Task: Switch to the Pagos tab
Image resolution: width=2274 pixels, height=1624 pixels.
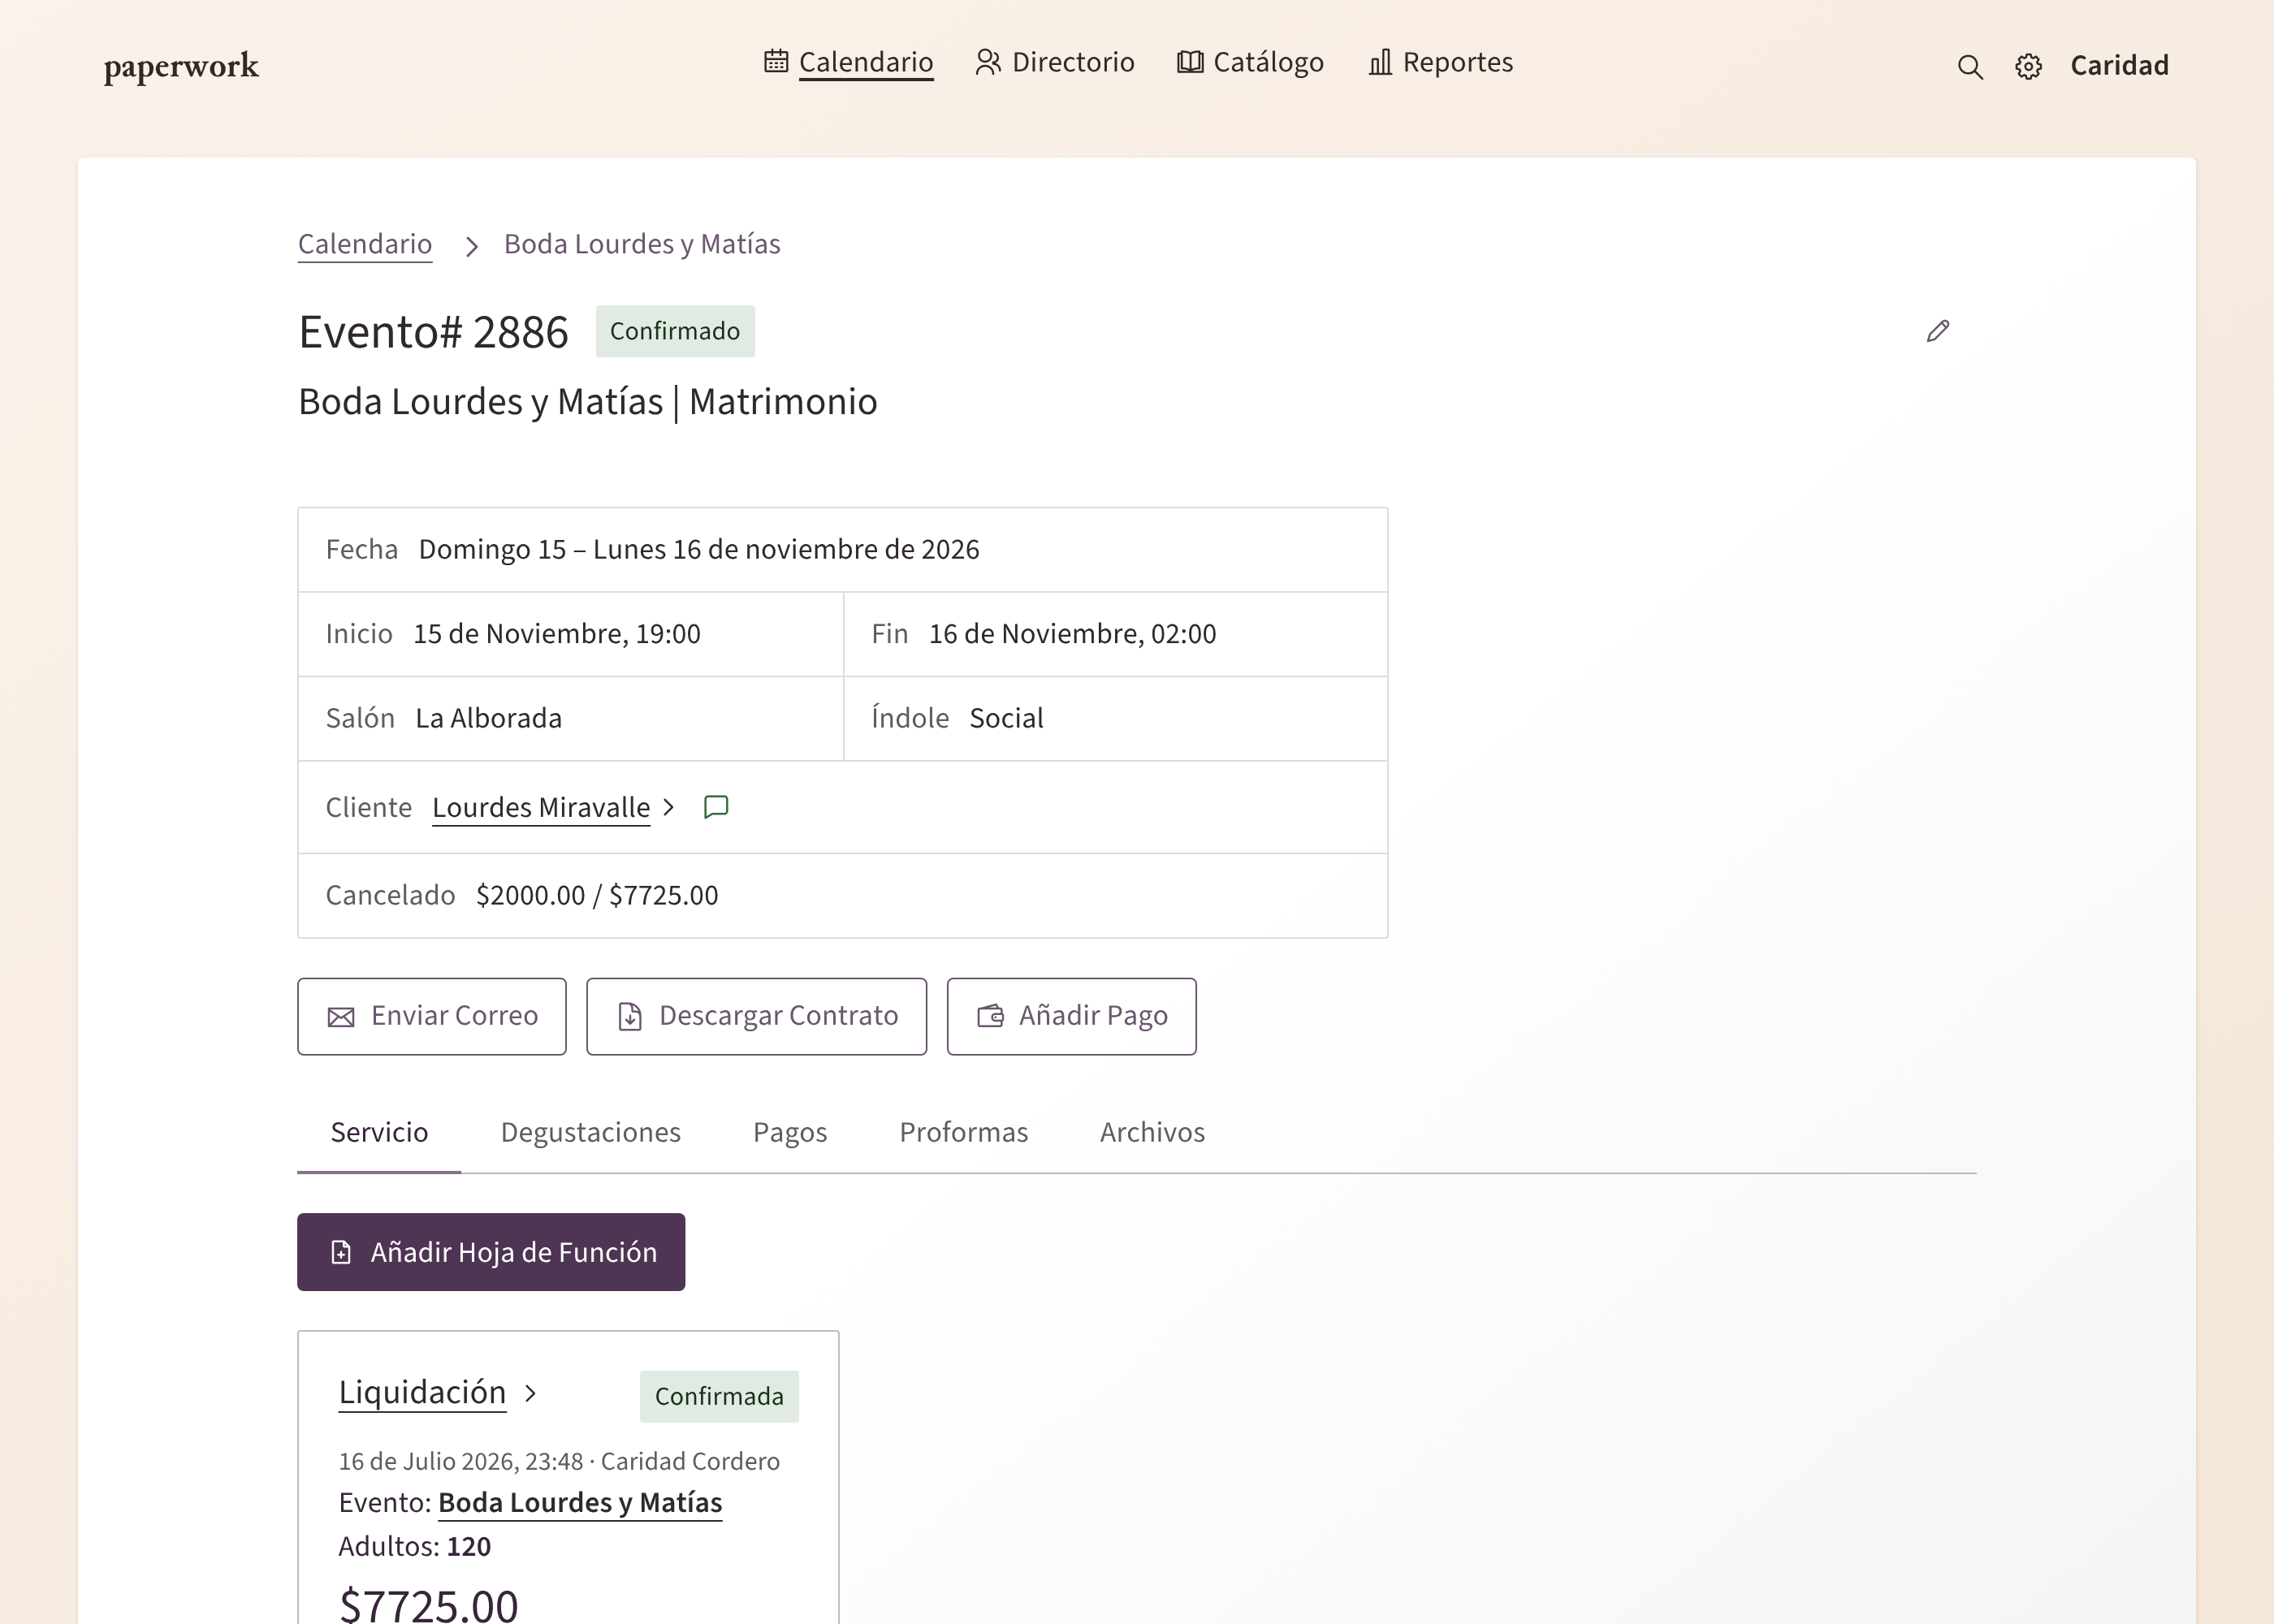Action: coord(790,1132)
